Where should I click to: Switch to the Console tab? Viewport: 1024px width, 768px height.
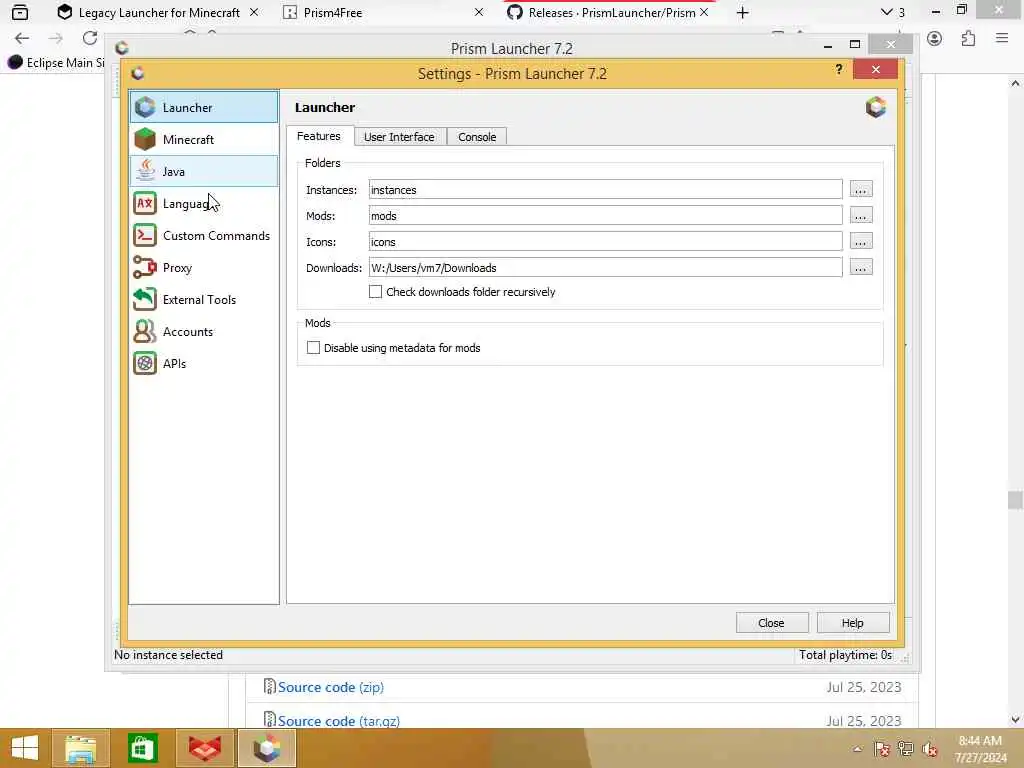[477, 137]
